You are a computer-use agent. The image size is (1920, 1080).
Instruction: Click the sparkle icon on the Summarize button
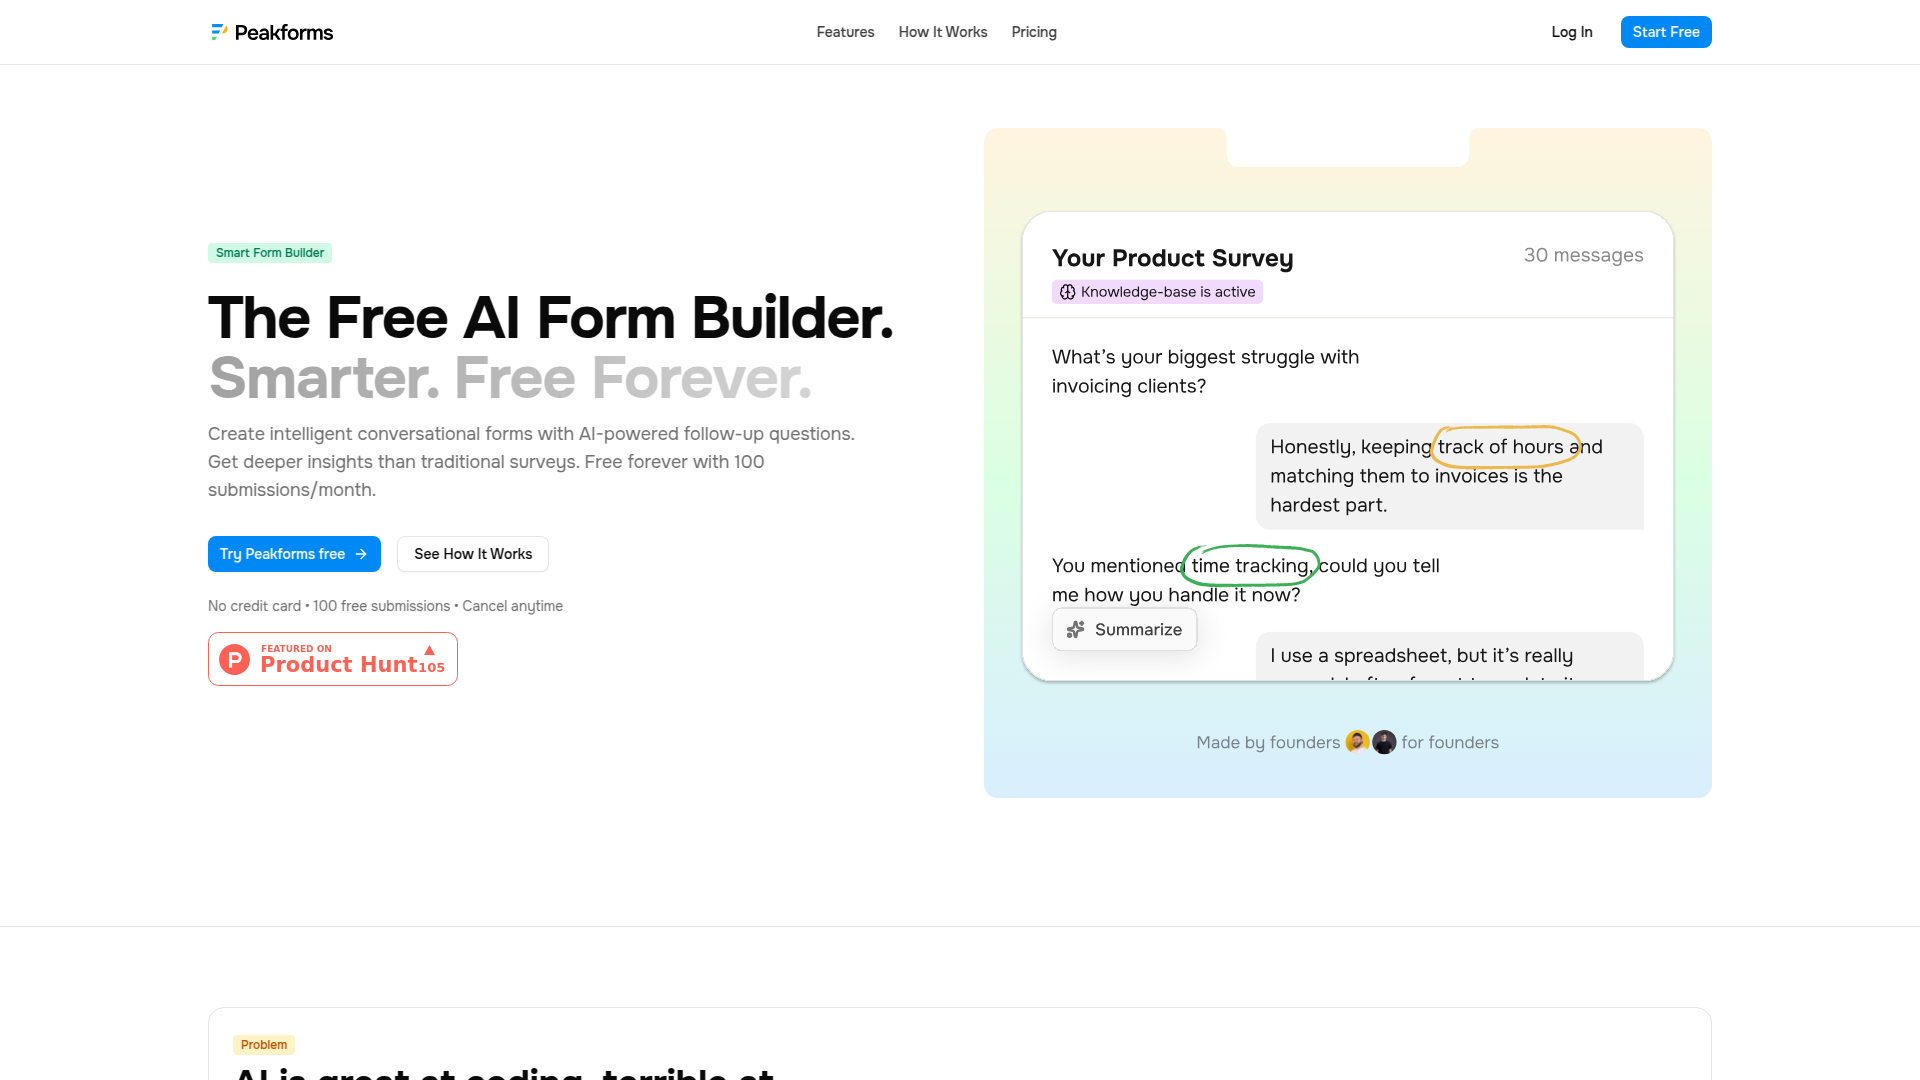point(1076,629)
